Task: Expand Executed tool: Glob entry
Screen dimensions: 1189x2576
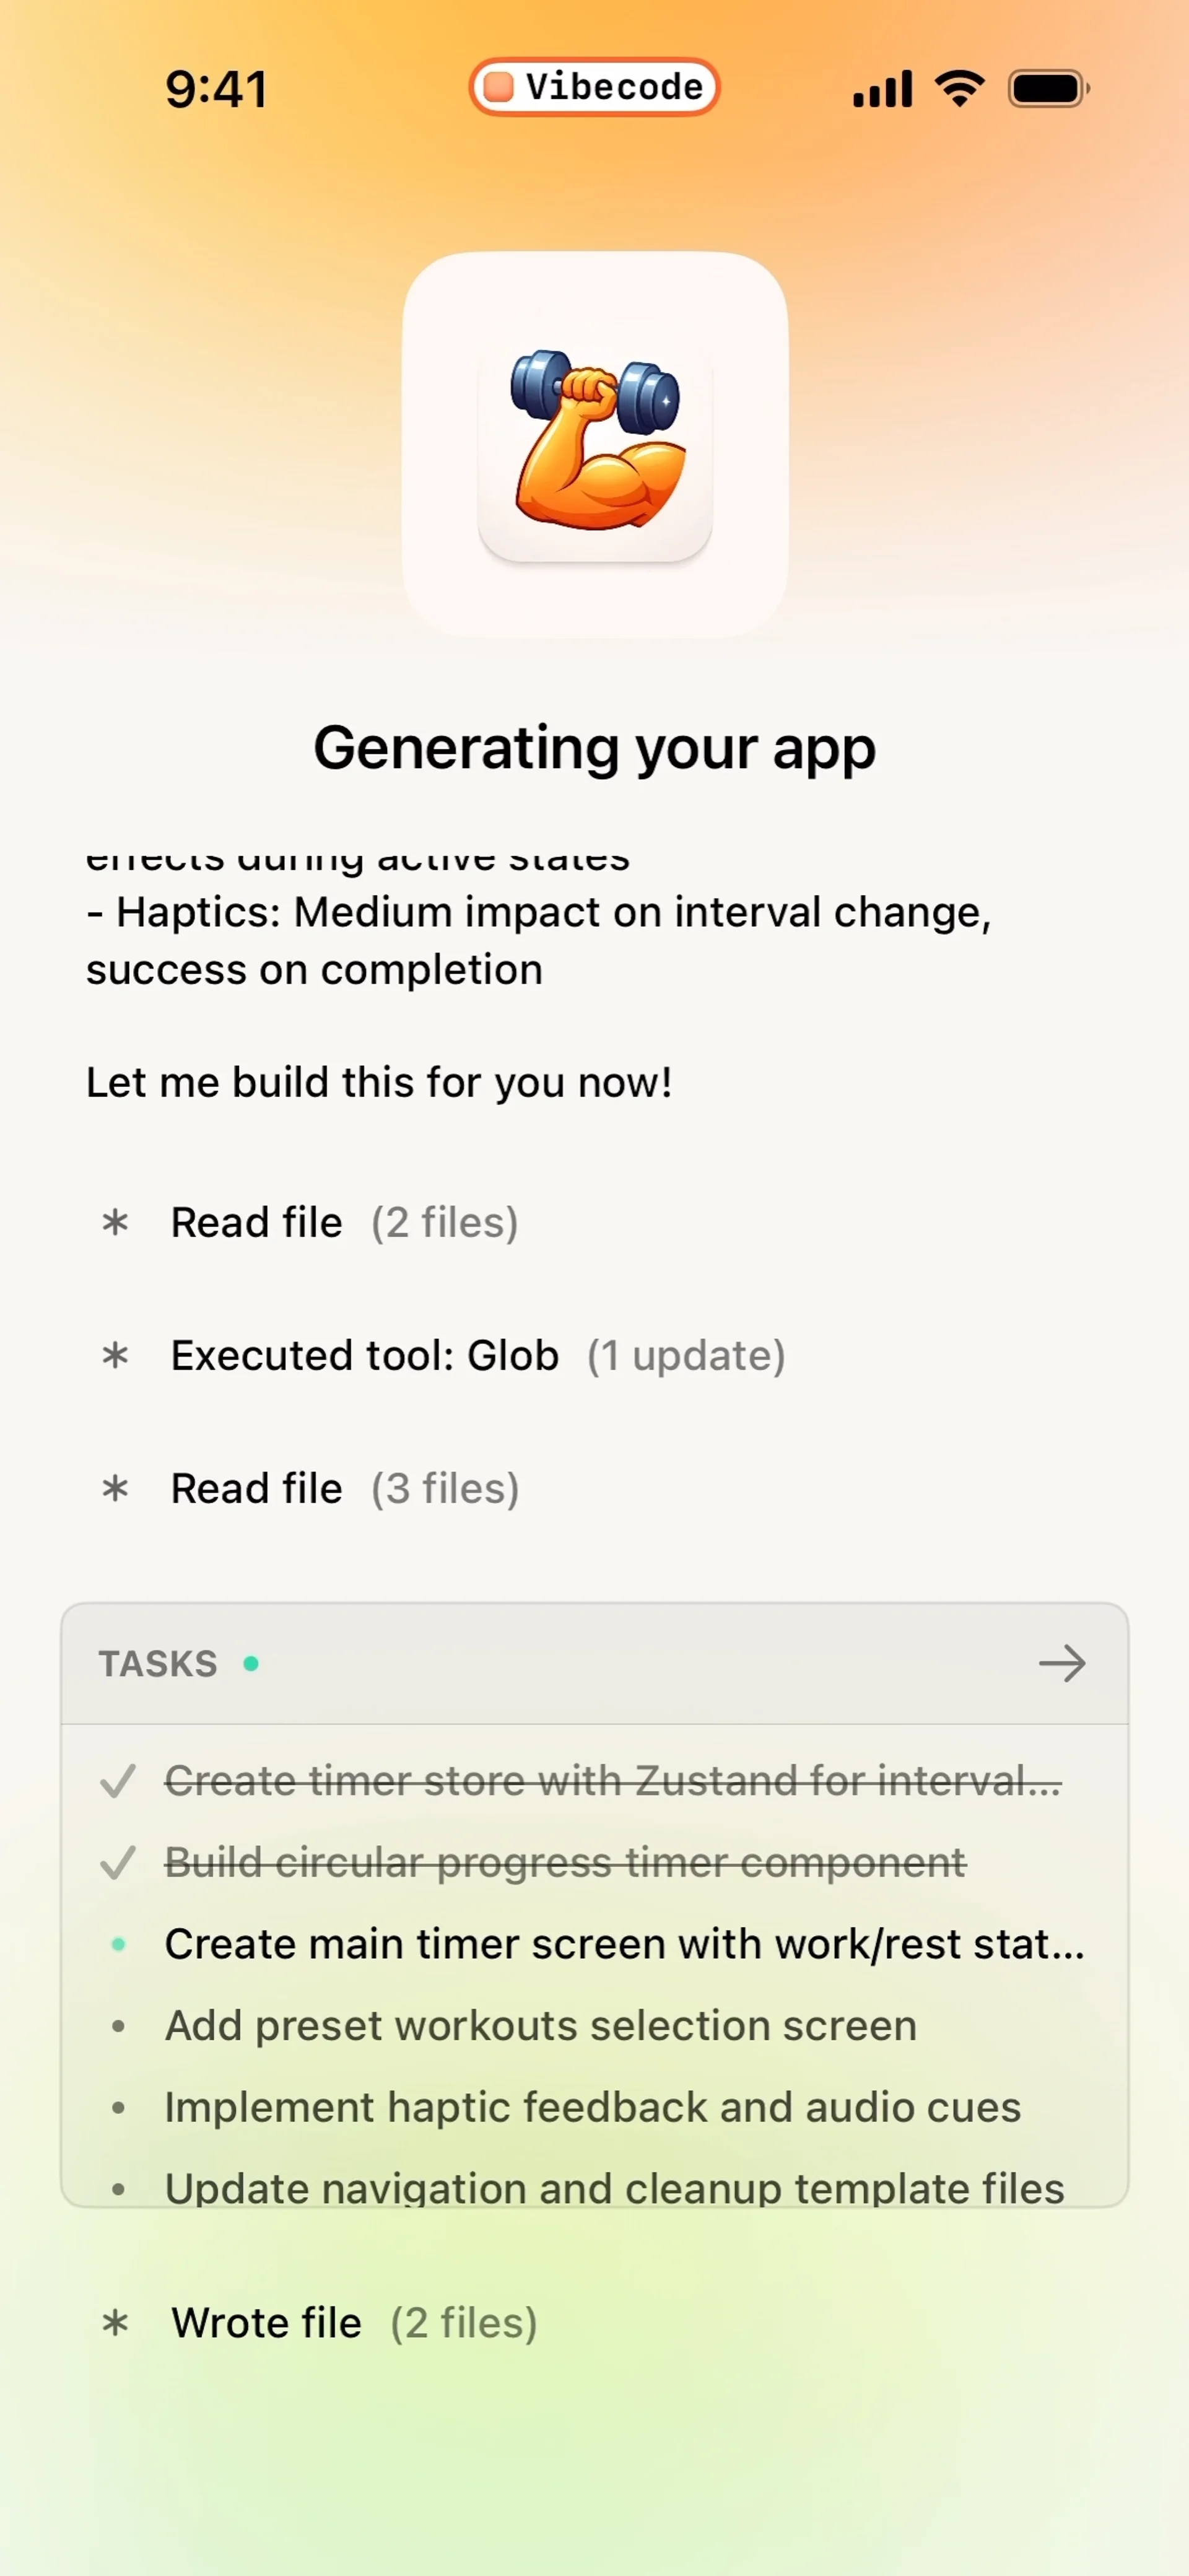Action: (x=477, y=1355)
